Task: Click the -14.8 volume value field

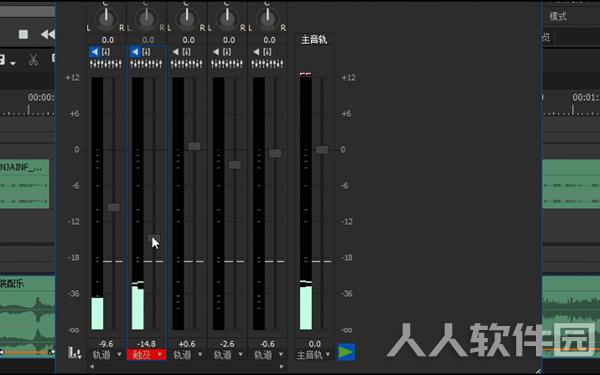Action: point(146,344)
